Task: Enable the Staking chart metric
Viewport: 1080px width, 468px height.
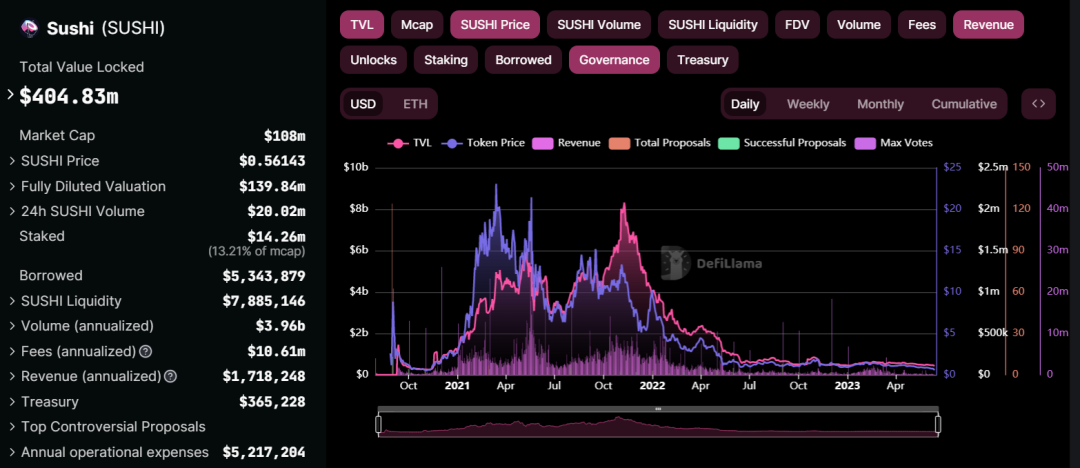Action: [446, 60]
